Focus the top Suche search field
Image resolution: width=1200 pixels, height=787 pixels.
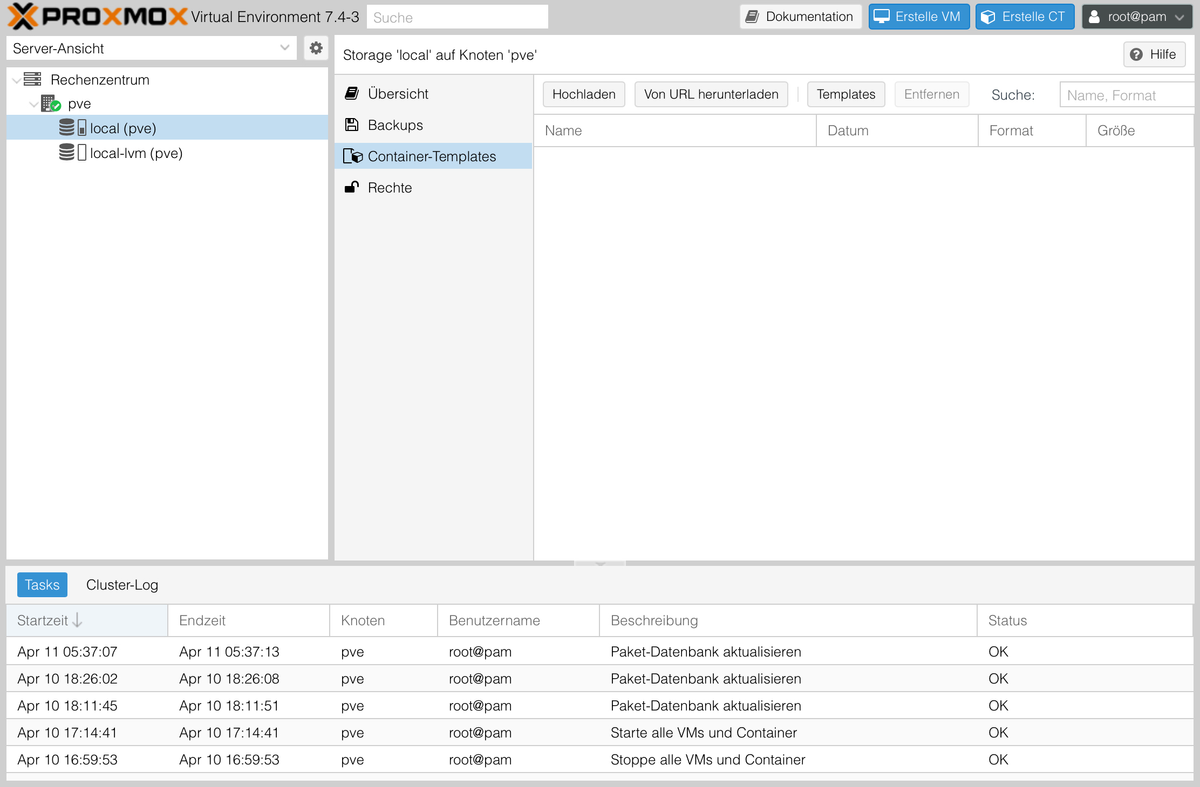point(457,17)
